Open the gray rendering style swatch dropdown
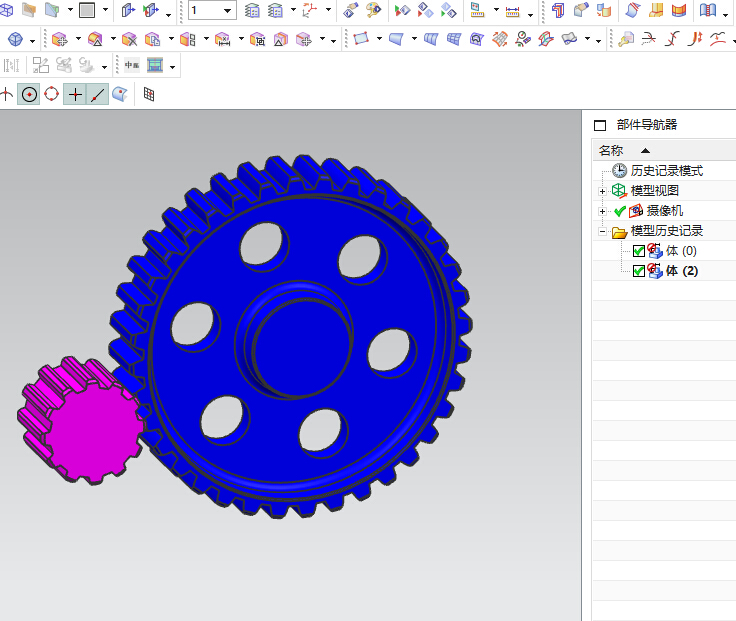 [105, 12]
